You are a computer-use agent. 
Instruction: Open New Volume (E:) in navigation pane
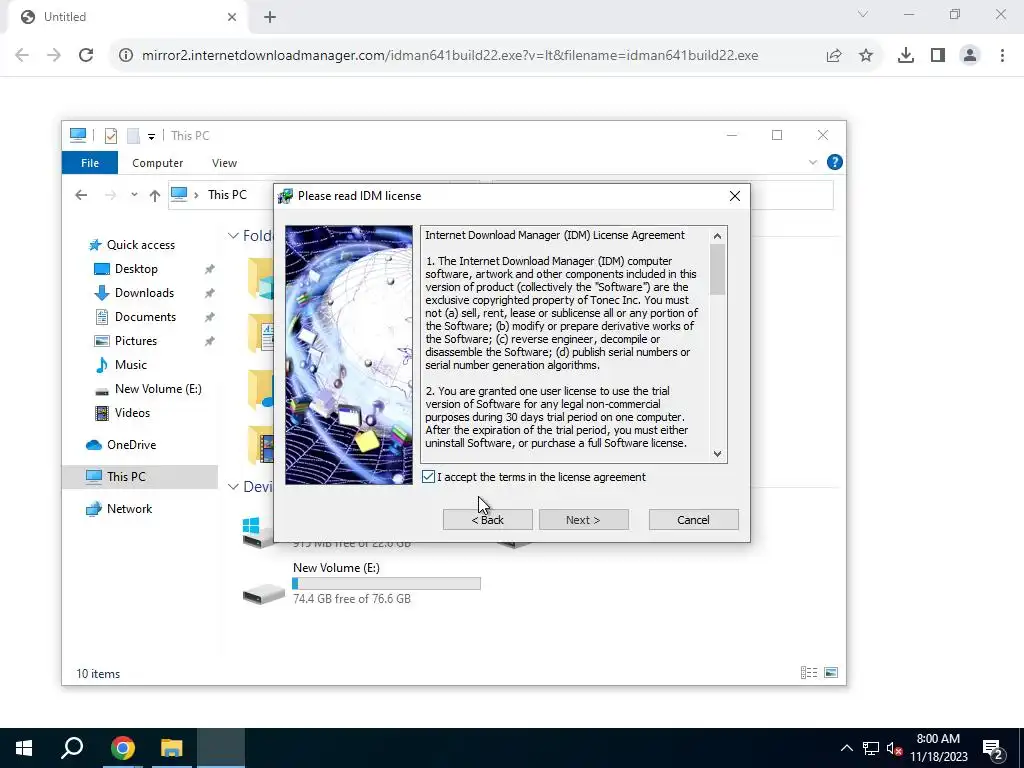click(x=158, y=389)
